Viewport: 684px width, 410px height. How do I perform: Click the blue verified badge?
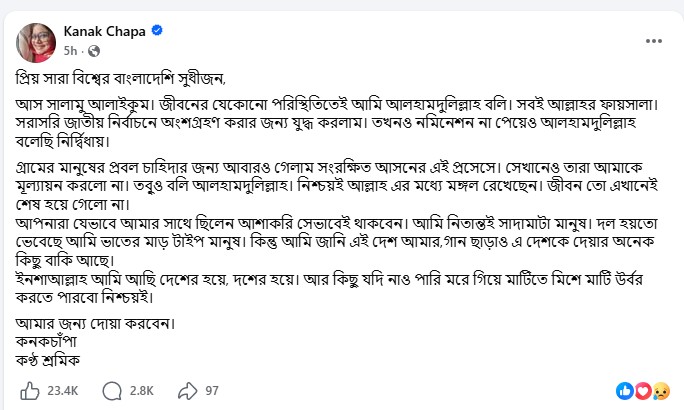(156, 31)
